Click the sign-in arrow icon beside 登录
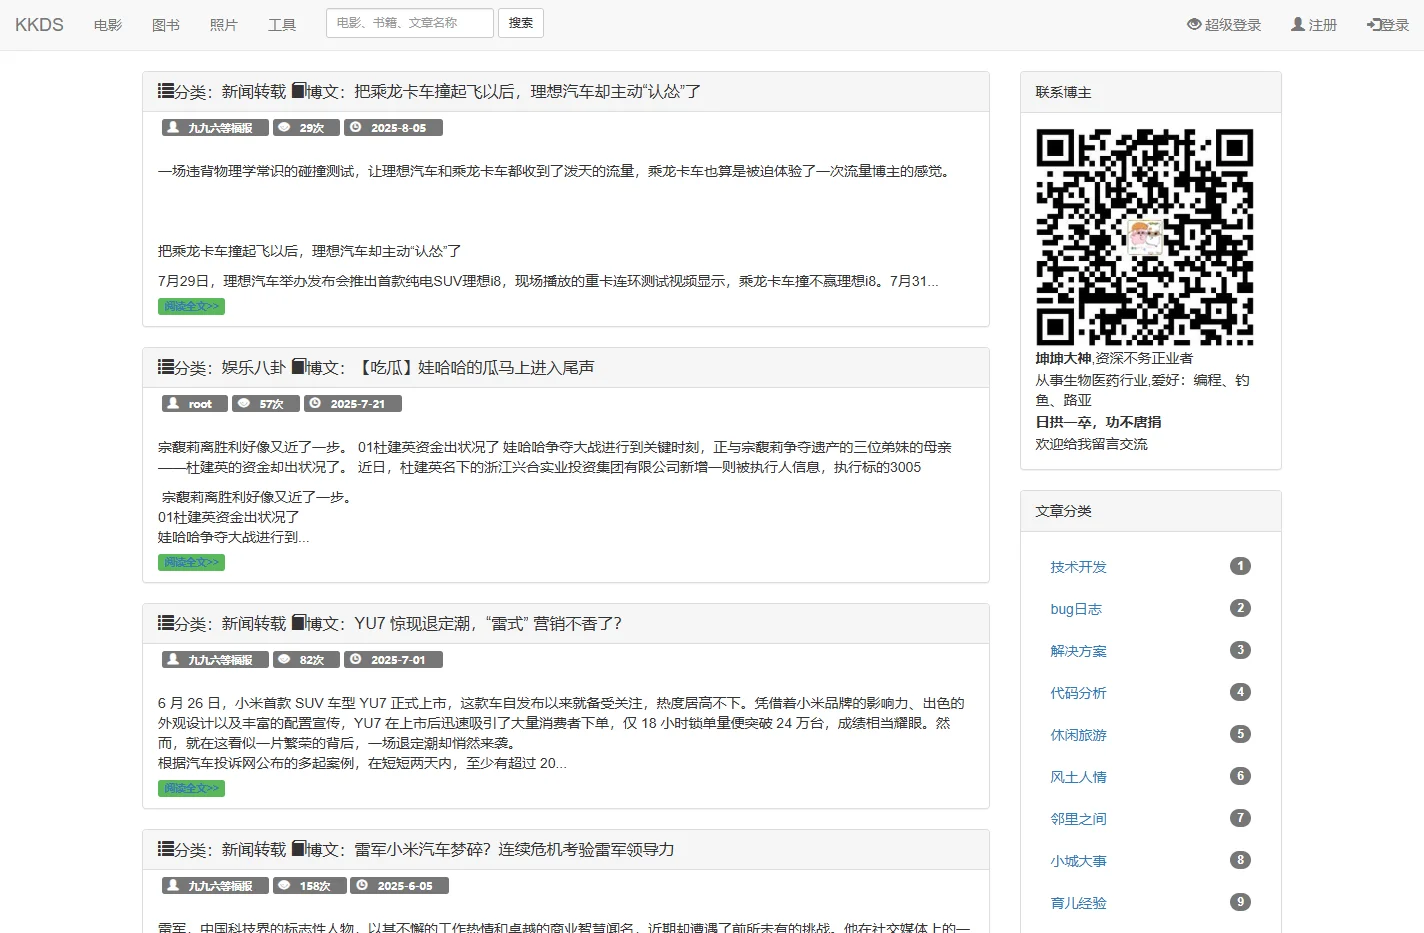The width and height of the screenshot is (1424, 933). [x=1374, y=24]
